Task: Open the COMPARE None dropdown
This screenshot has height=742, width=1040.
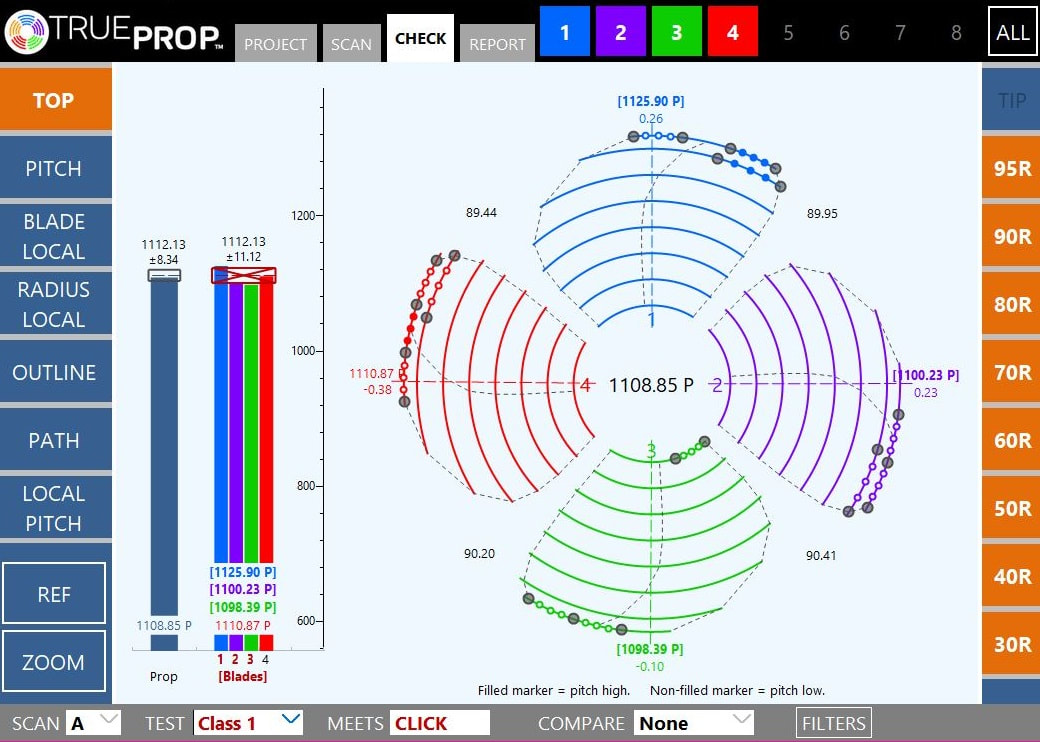Action: pos(693,722)
